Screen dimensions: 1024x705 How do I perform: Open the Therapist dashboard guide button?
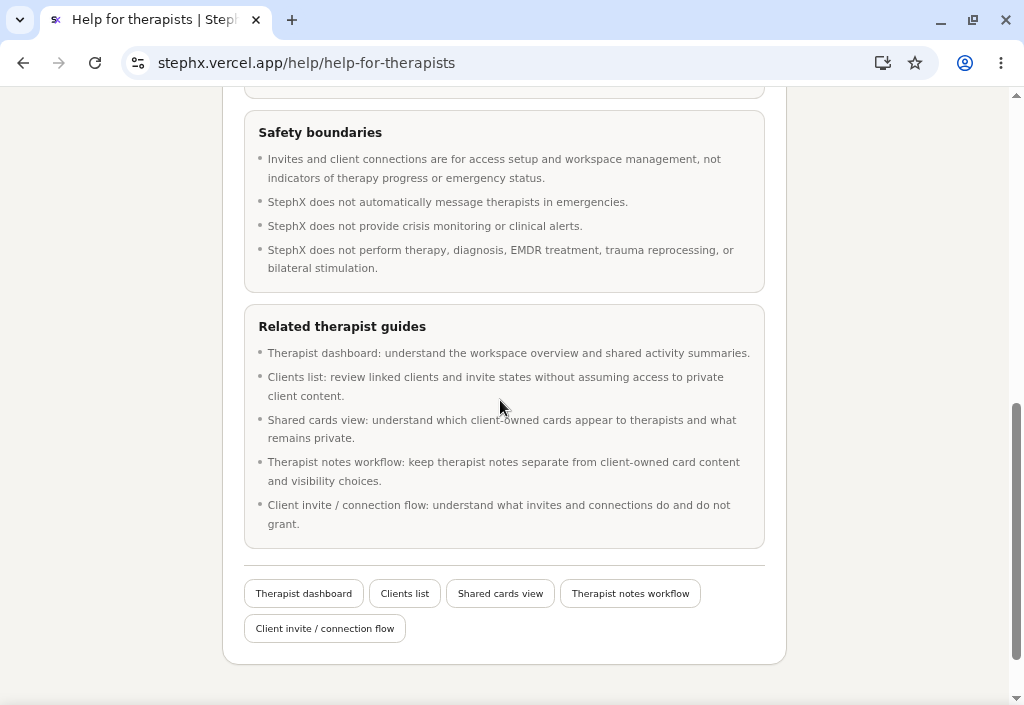point(304,593)
